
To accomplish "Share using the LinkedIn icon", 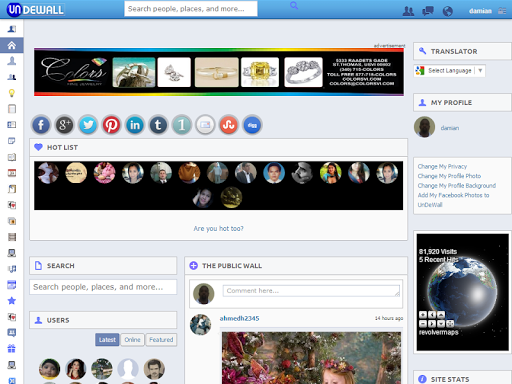I will 135,125.
